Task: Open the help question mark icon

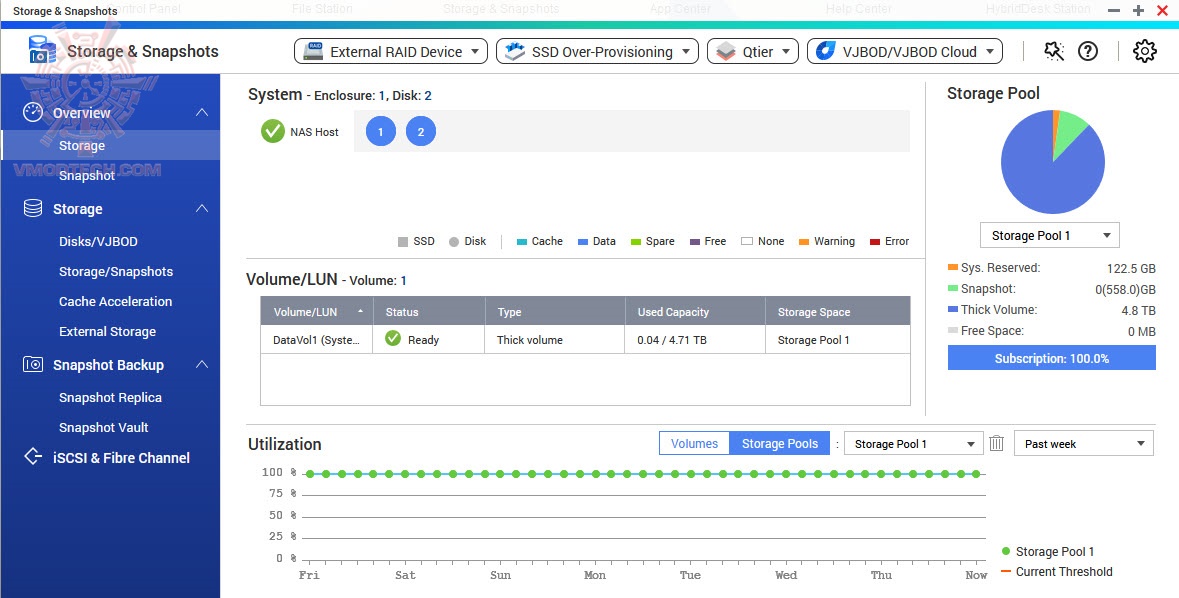Action: click(1088, 51)
